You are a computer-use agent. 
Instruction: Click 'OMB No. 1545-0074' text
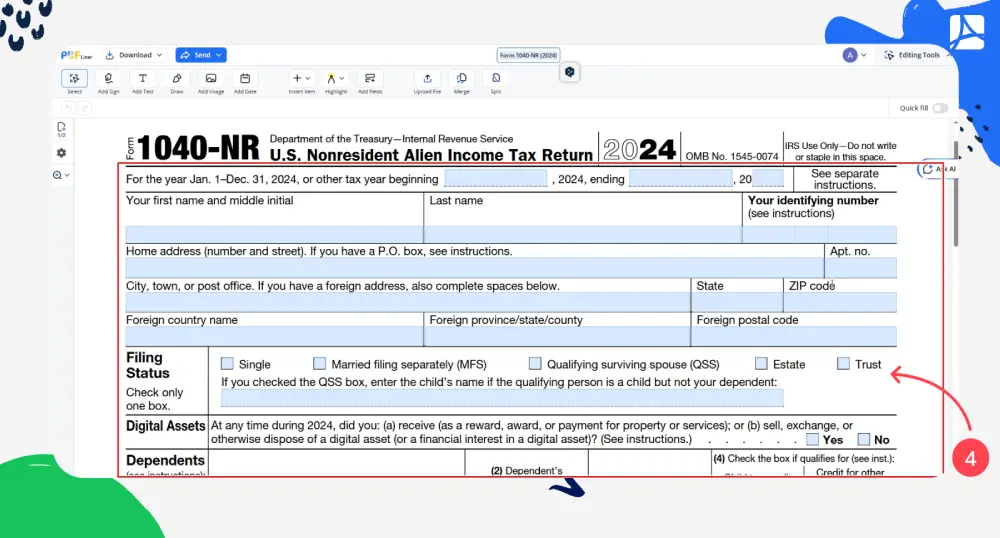tap(732, 156)
